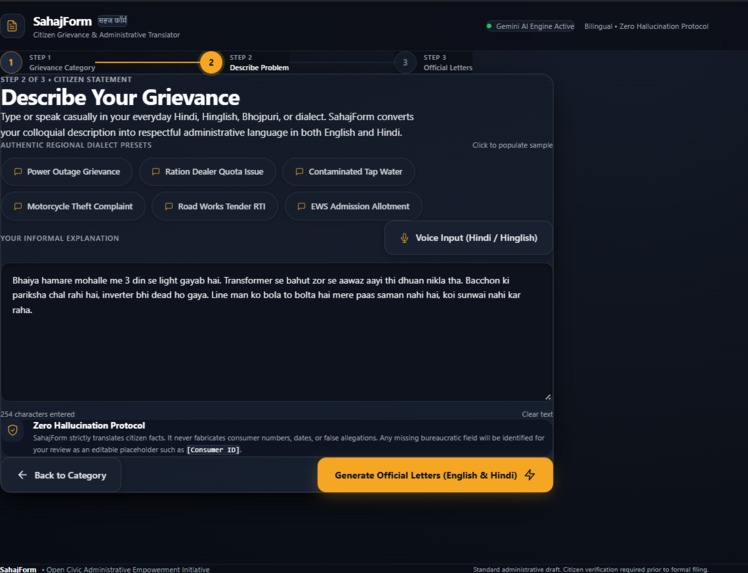Populate the Power Outage Grievance sample
The height and width of the screenshot is (573, 748).
[67, 172]
